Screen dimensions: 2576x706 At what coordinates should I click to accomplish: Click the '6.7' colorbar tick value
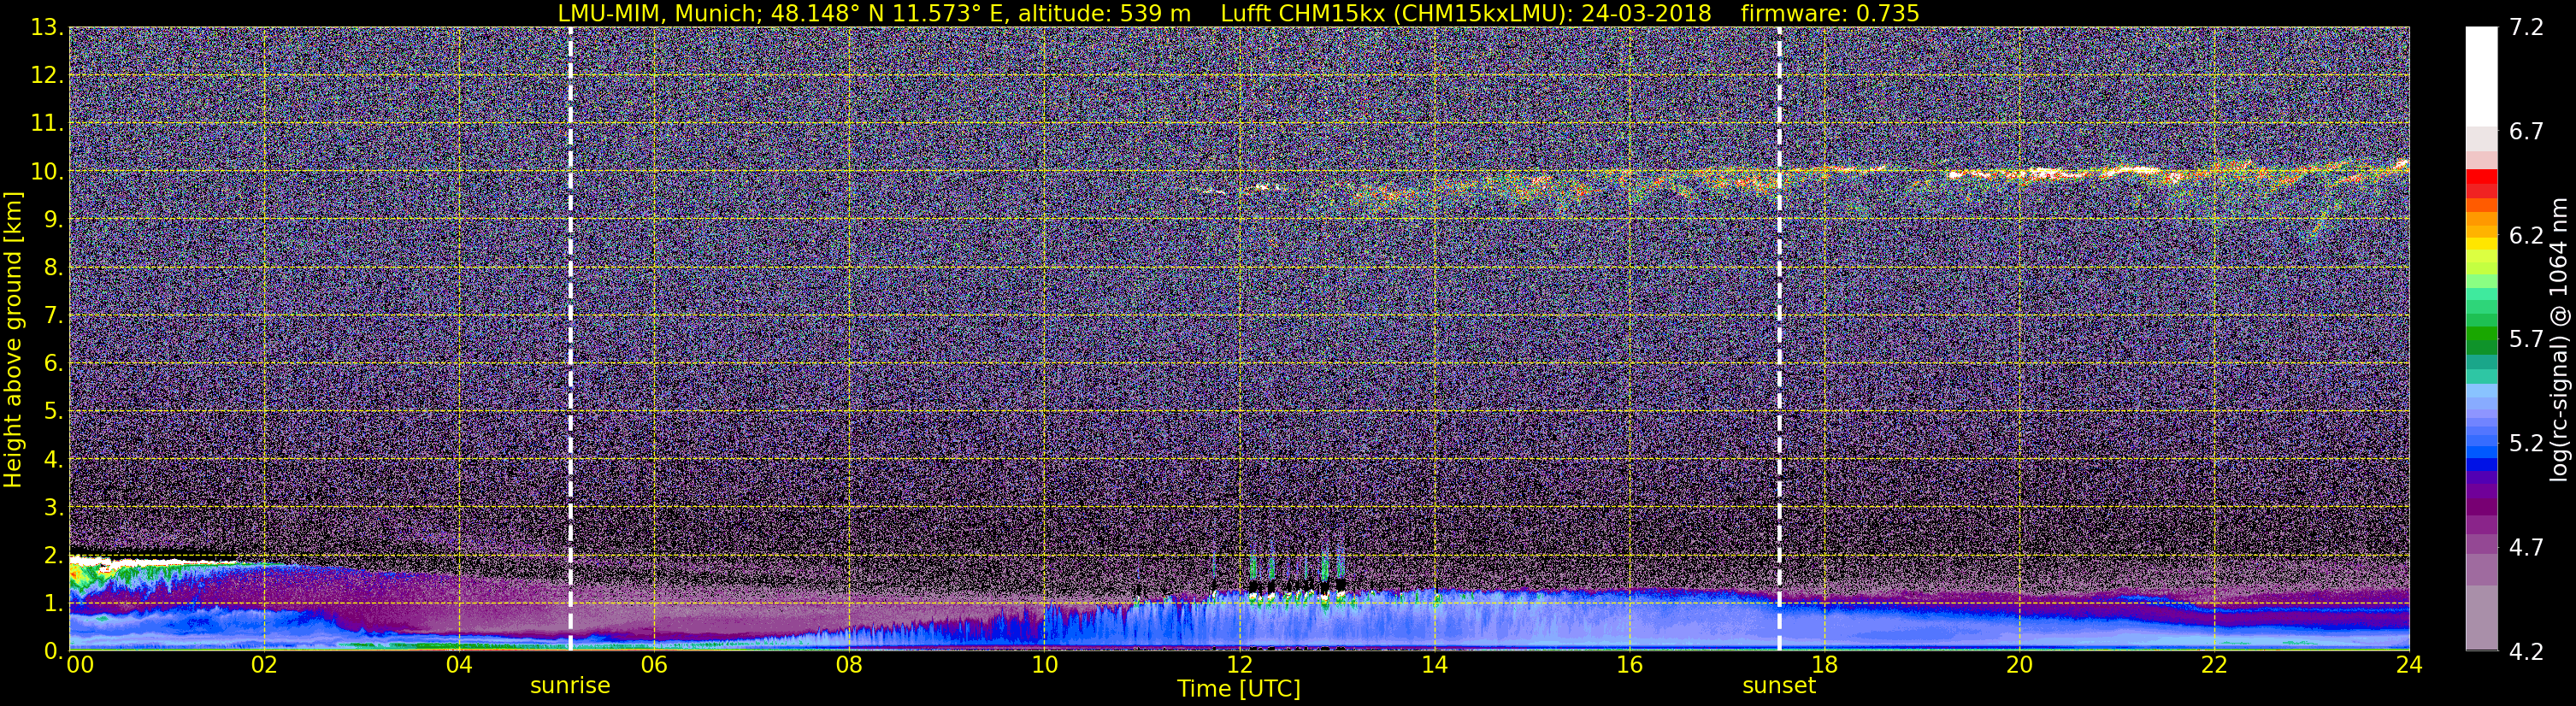click(2526, 131)
